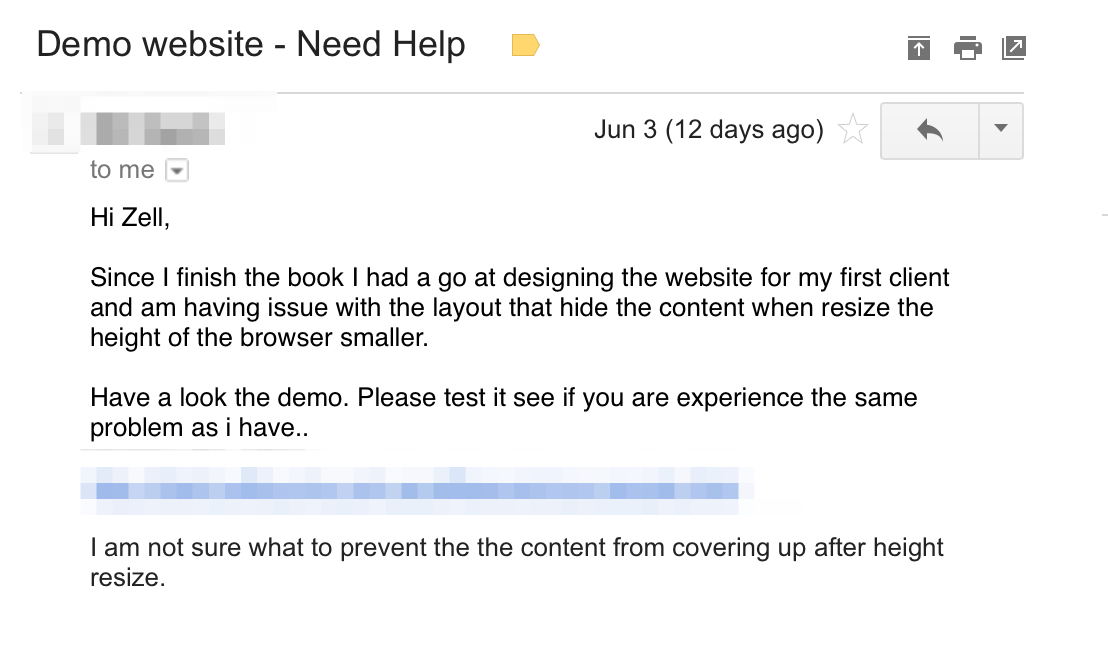This screenshot has width=1108, height=660.
Task: Click the line "height of the browser smaller."
Action: [258, 338]
